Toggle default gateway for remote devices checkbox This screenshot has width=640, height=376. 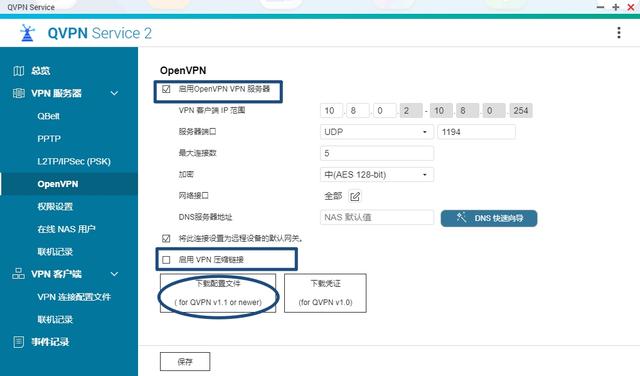(x=166, y=238)
